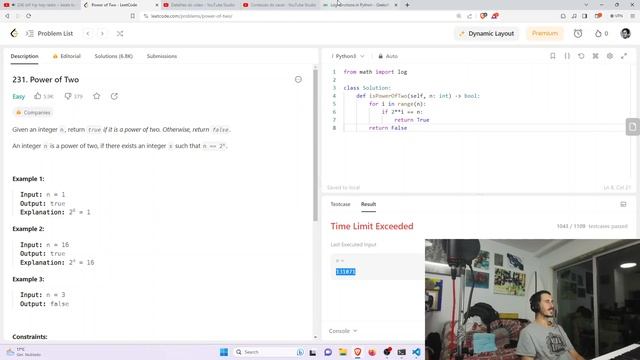Reset code to default with revert icon
The image size is (640, 360).
click(581, 56)
